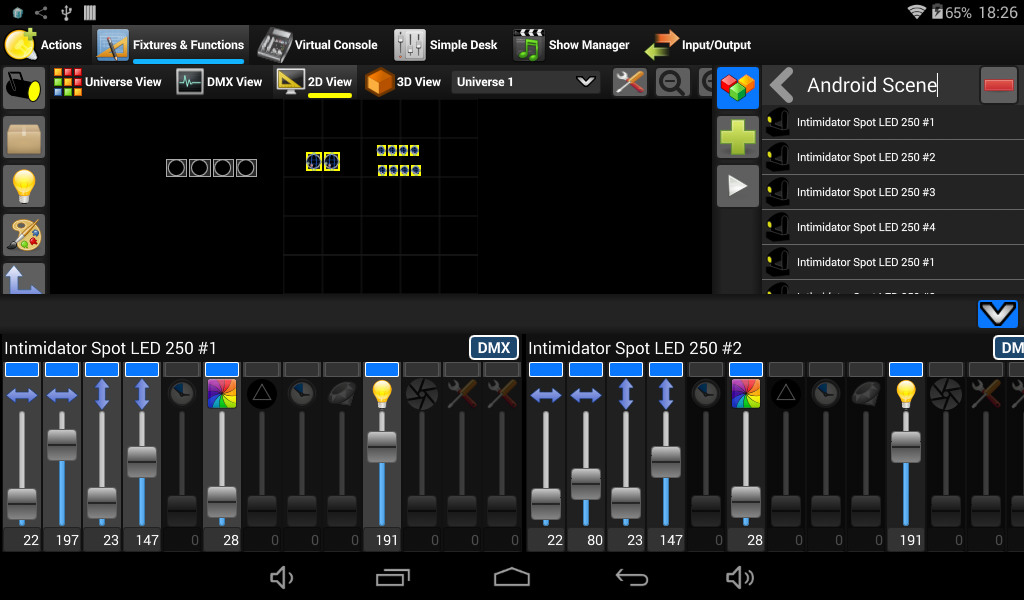The height and width of the screenshot is (600, 1024).
Task: Disable the channel toggle above value 80 on fixture #2
Action: click(586, 370)
